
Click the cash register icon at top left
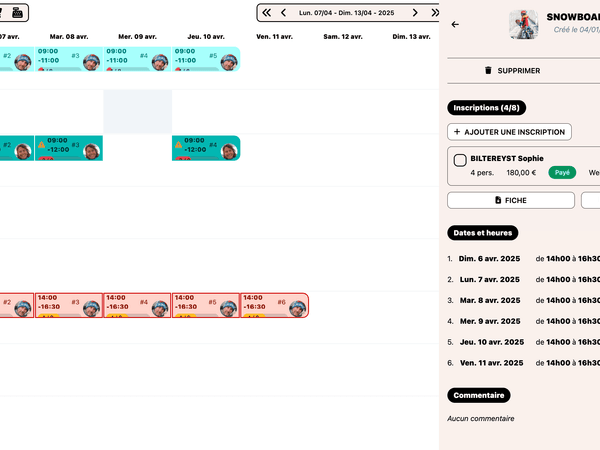point(18,12)
